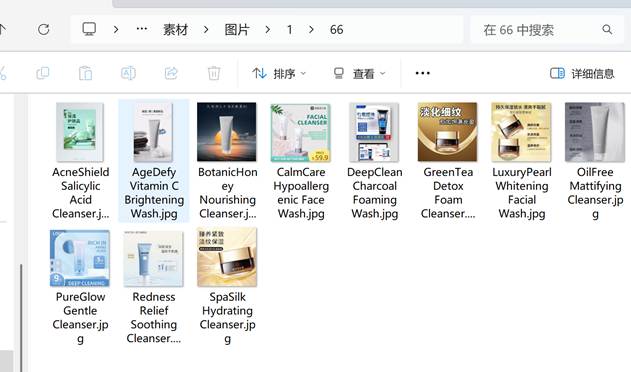
Task: Click the refresh icon in the address bar
Action: click(x=43, y=29)
